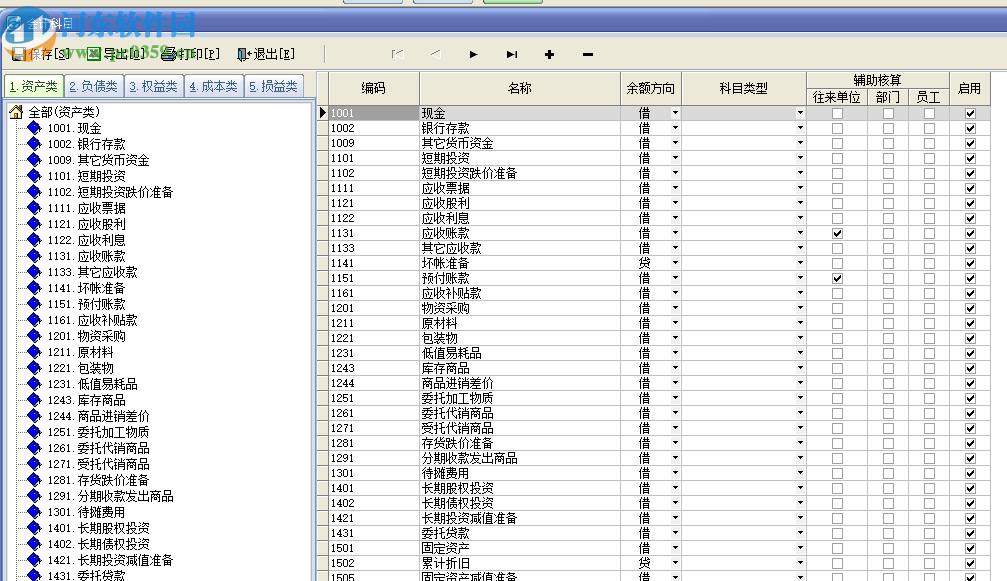This screenshot has height=581, width=1007.
Task: Click name cell 物资采购 in table
Action: (520, 308)
